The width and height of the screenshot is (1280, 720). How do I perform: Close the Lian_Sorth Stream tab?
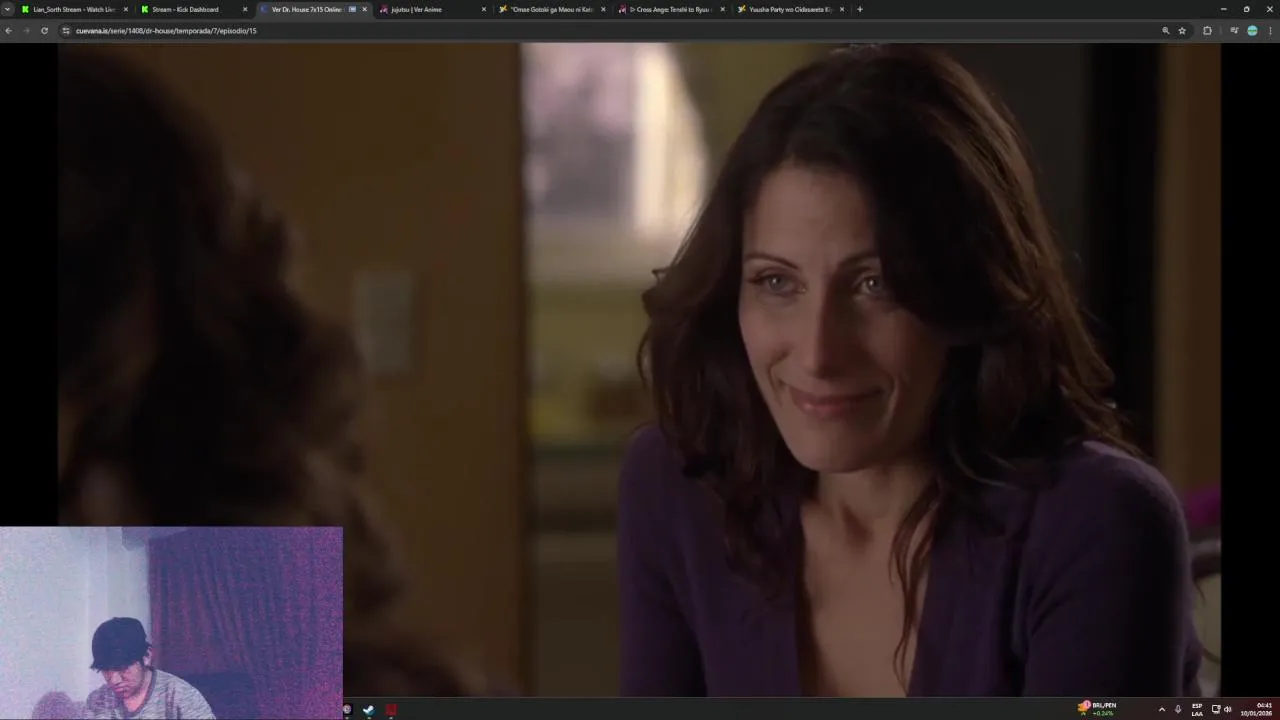125,9
